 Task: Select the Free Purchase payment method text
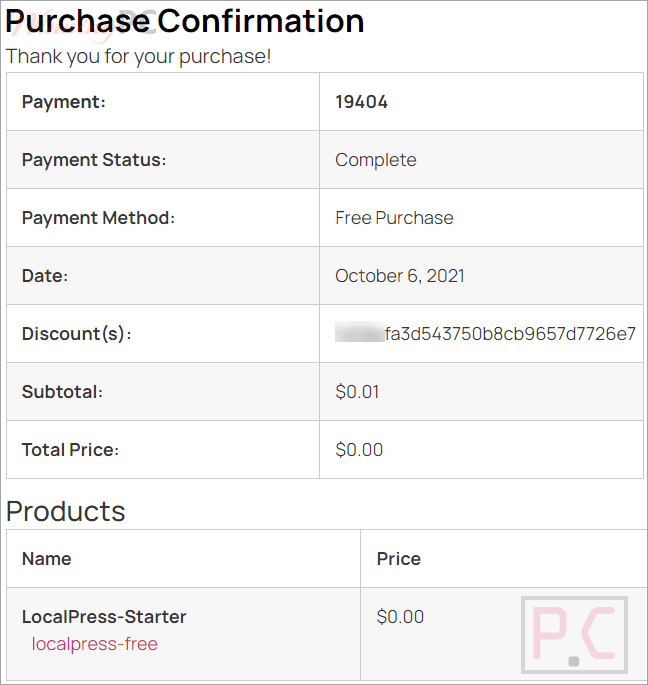pos(394,218)
